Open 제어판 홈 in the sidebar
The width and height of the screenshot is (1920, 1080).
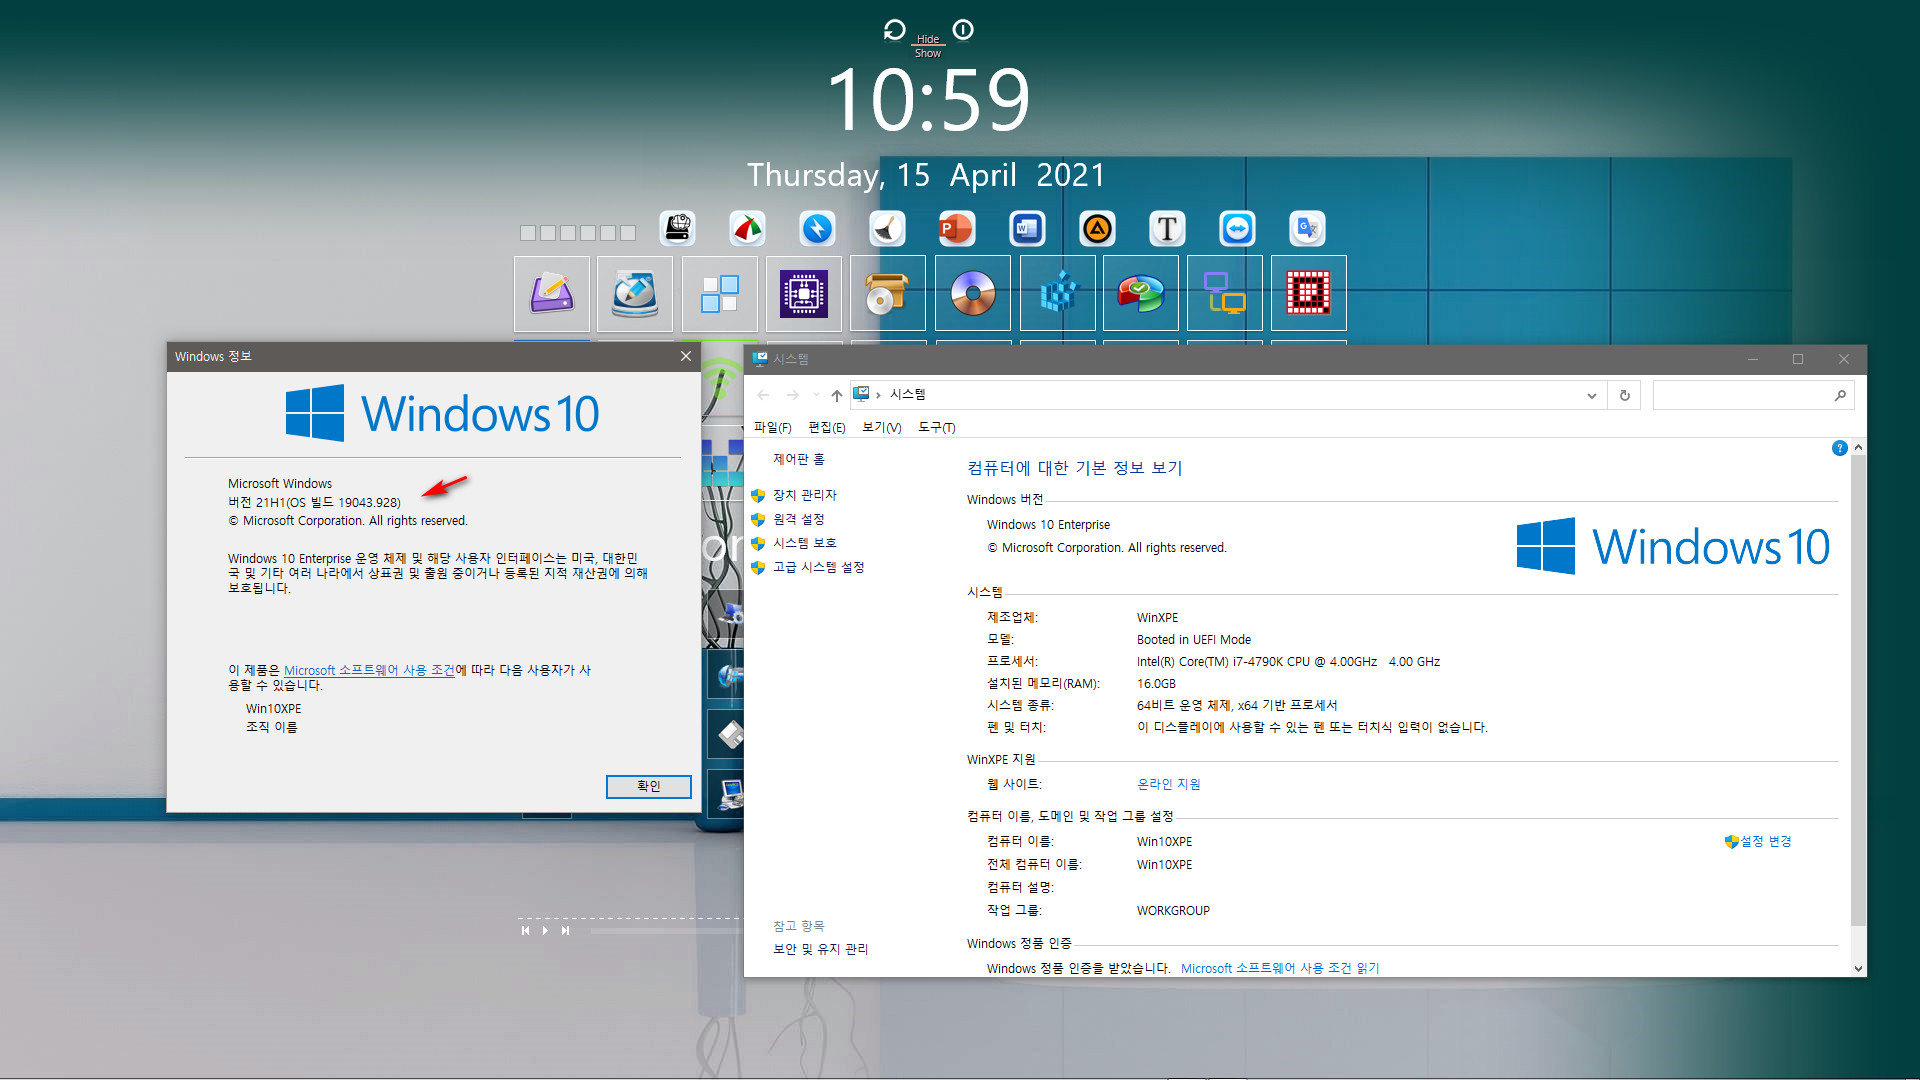pos(799,459)
